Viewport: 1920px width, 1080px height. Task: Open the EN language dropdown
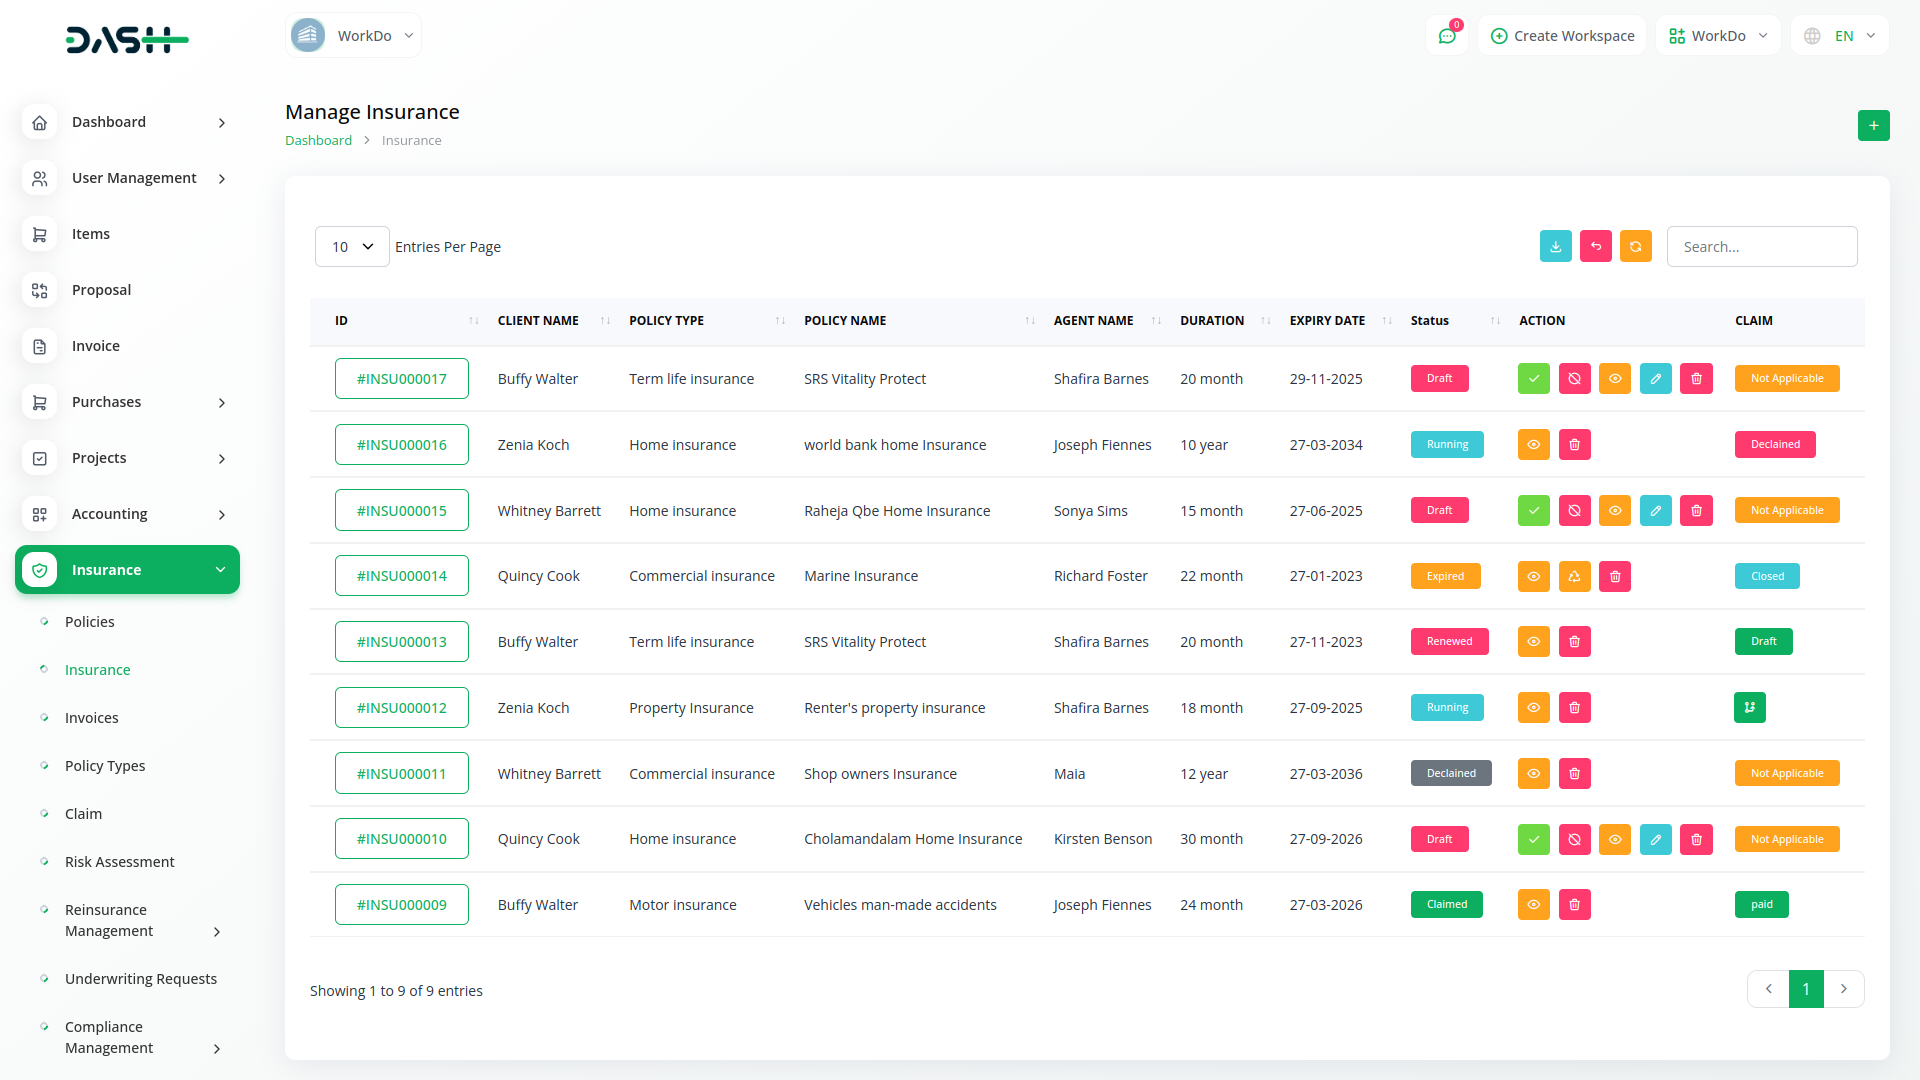(1841, 36)
